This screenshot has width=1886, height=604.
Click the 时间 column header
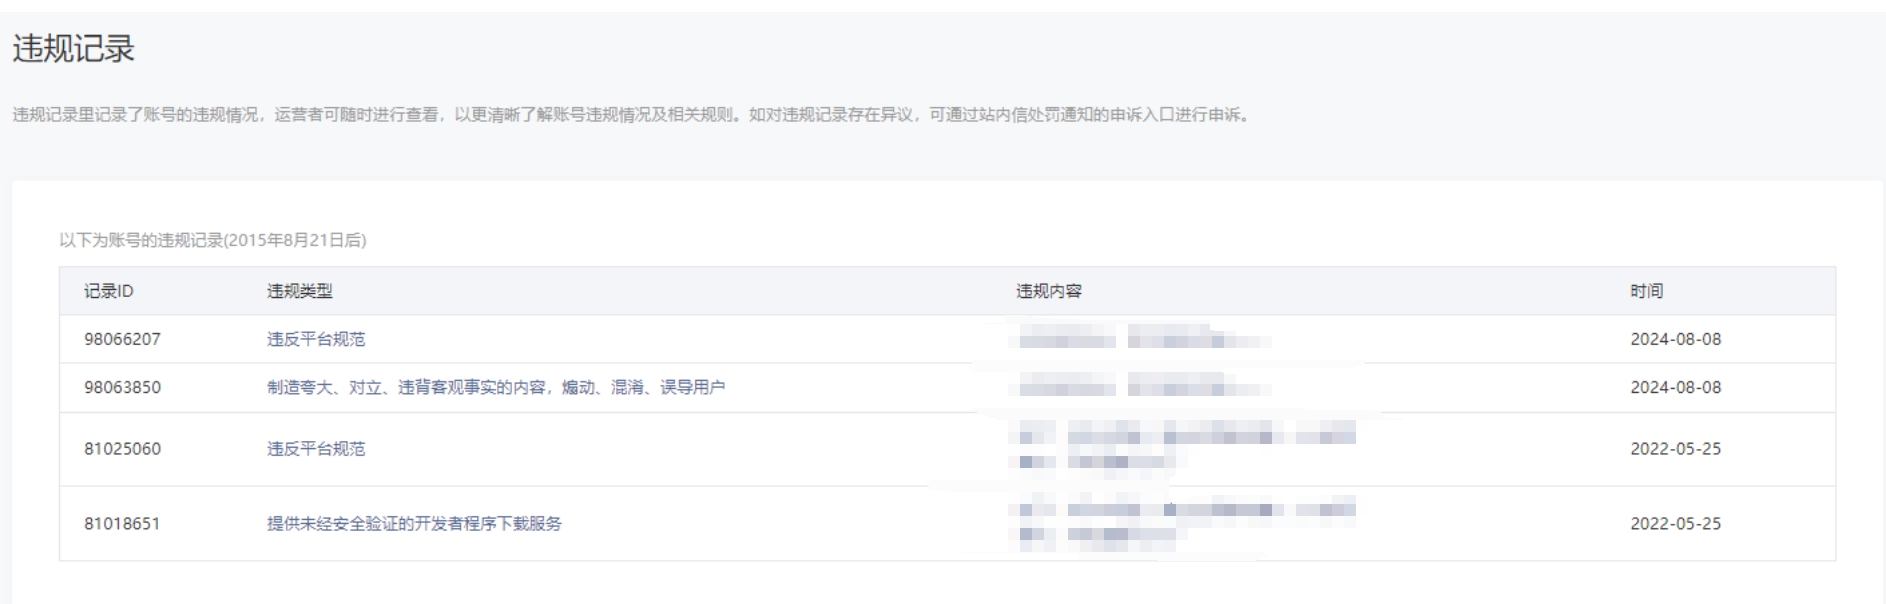[x=1646, y=291]
